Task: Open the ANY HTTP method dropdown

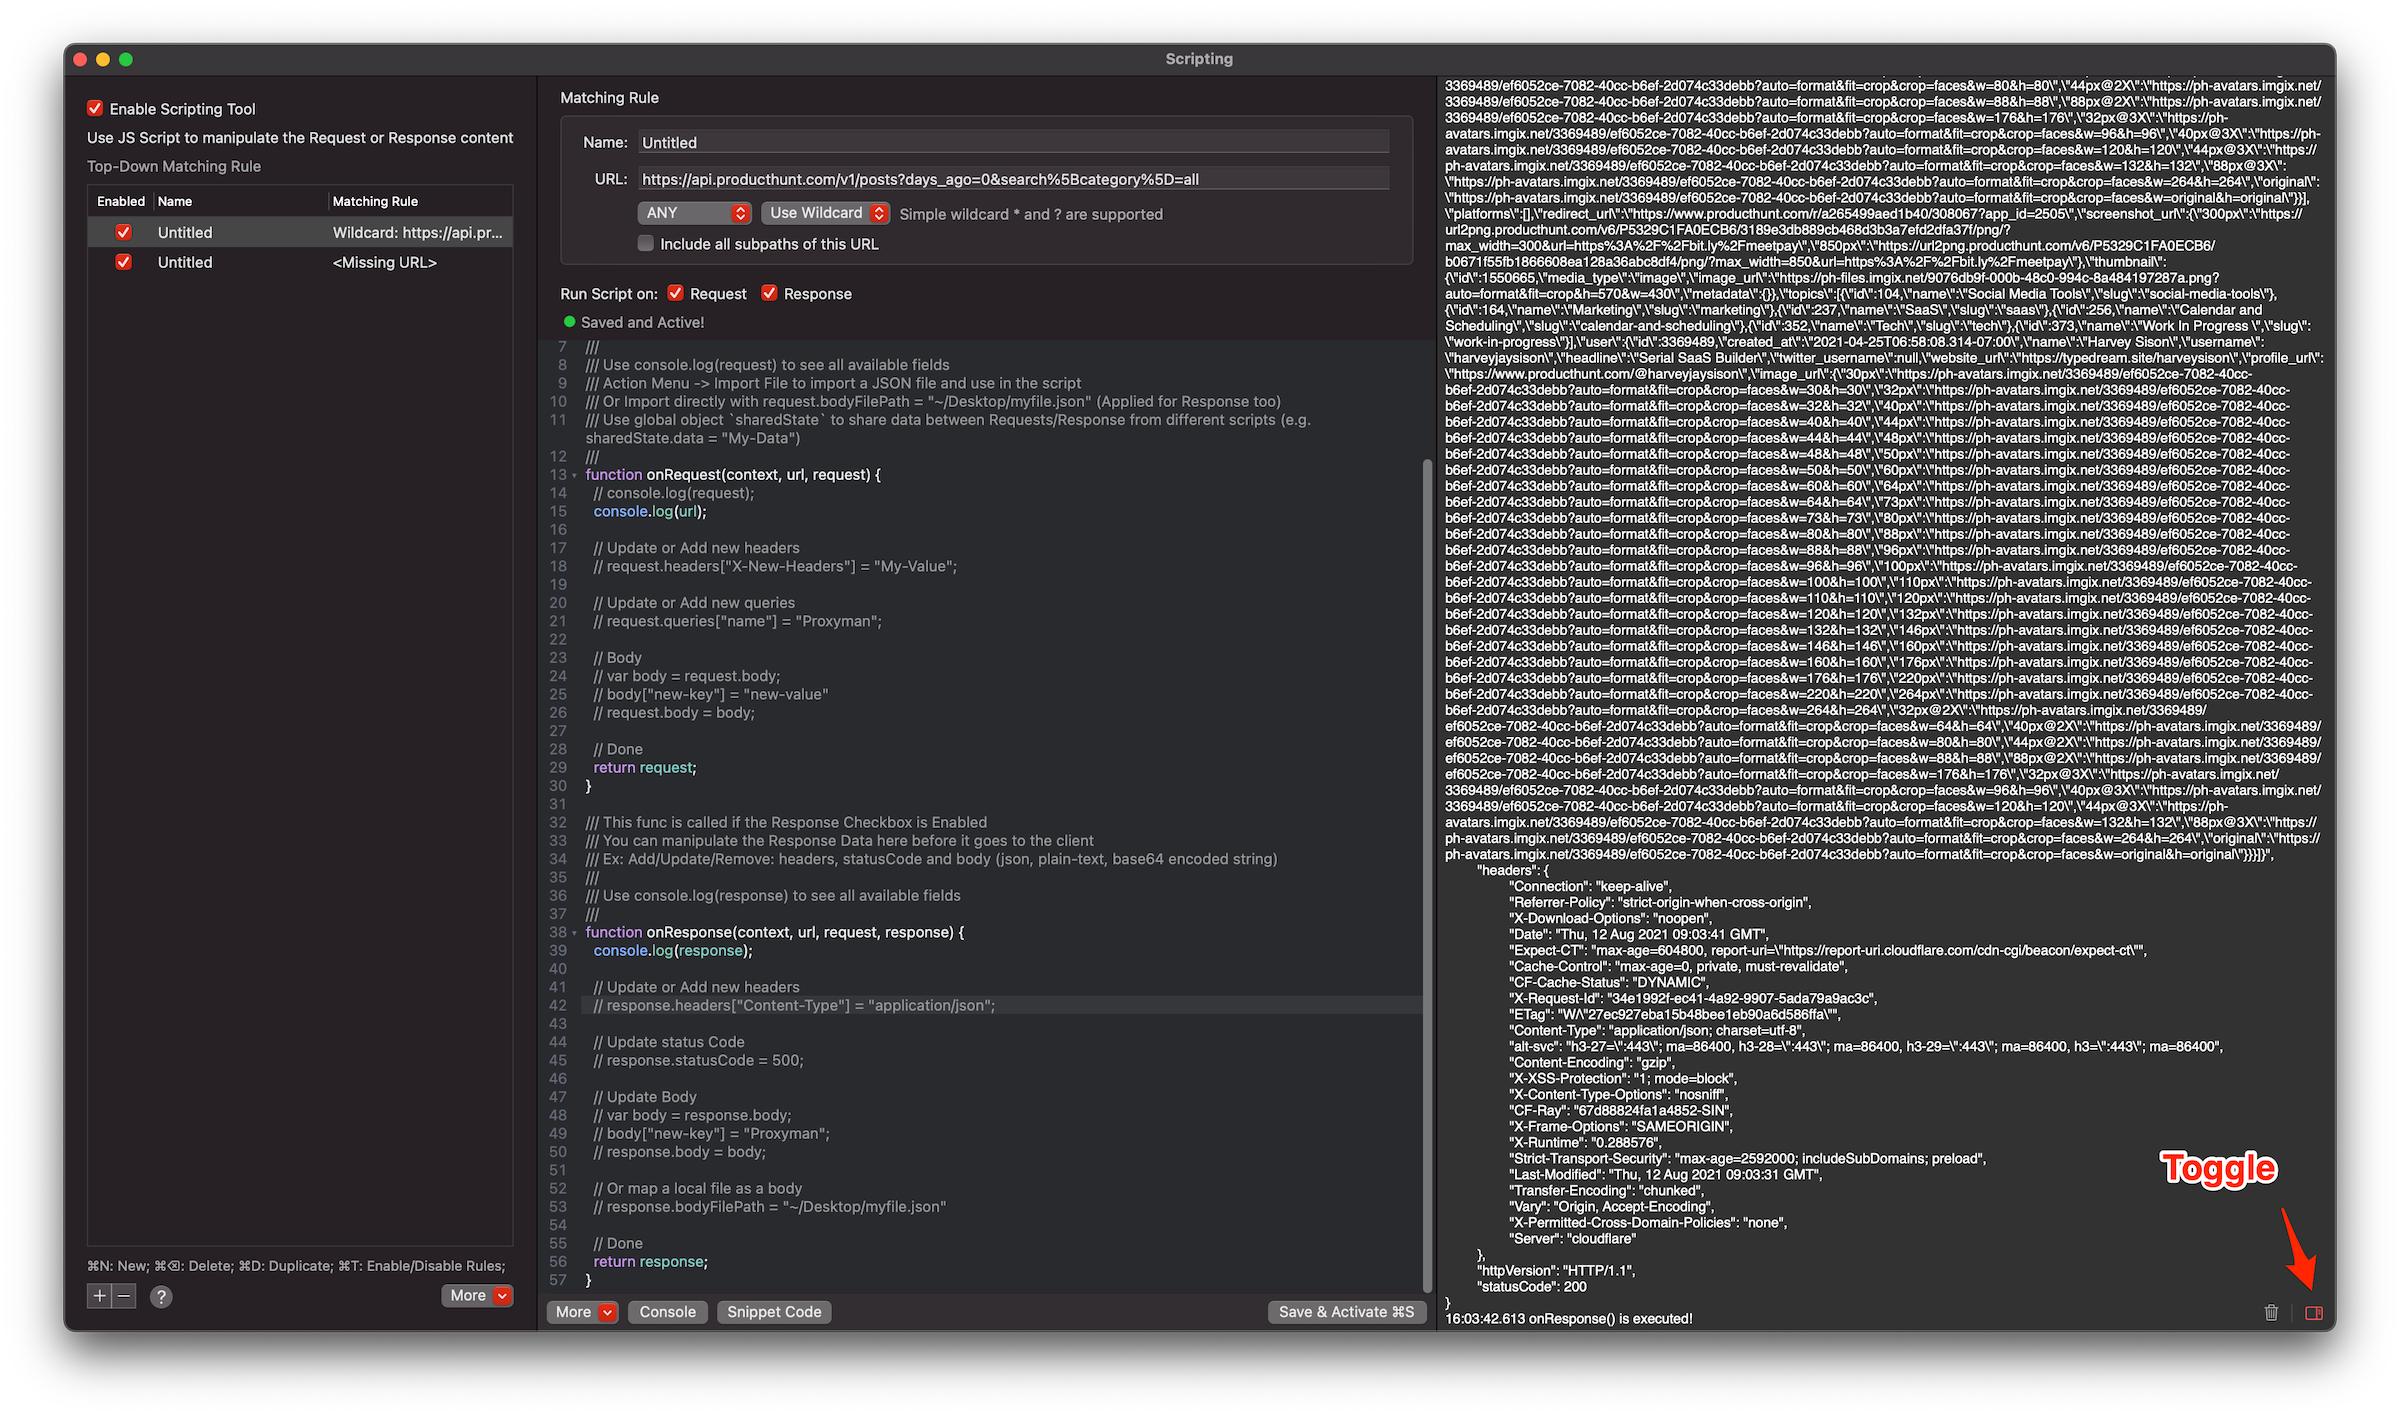Action: pos(694,212)
